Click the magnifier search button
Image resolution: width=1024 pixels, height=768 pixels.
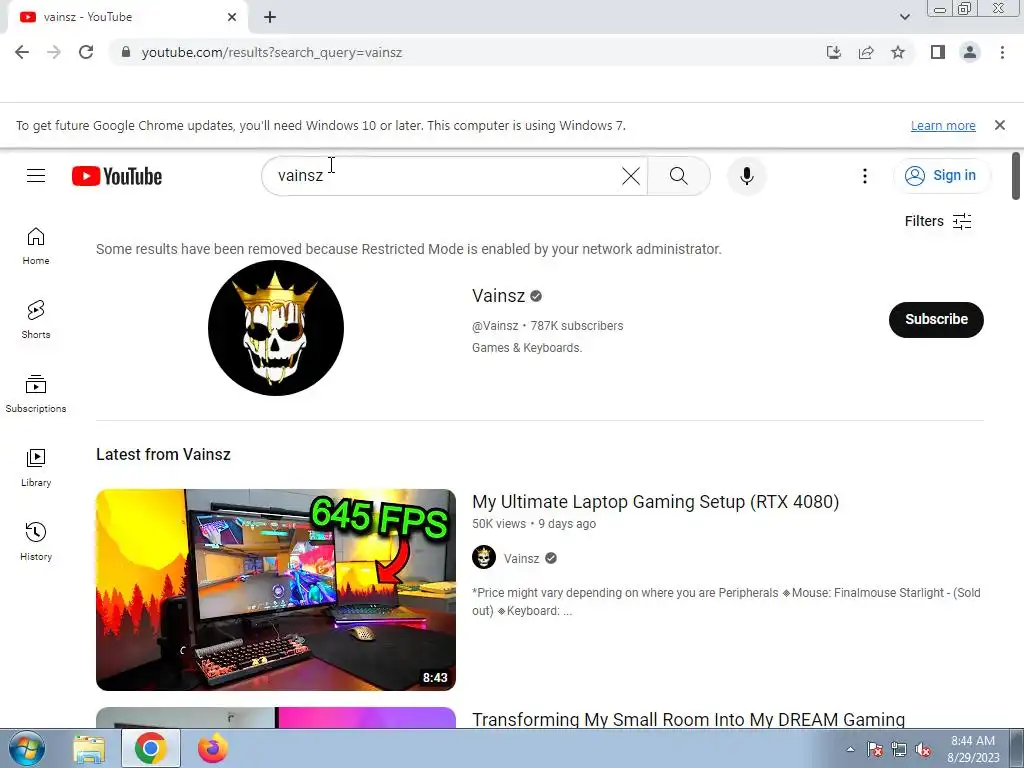[679, 176]
